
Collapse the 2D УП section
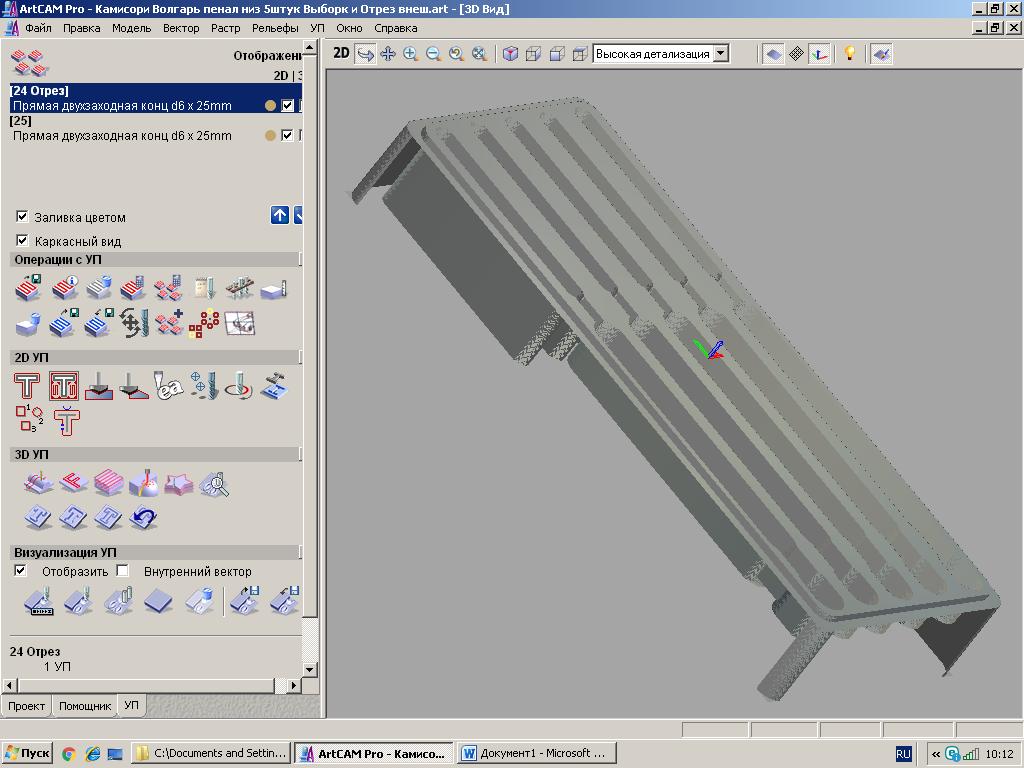300,357
